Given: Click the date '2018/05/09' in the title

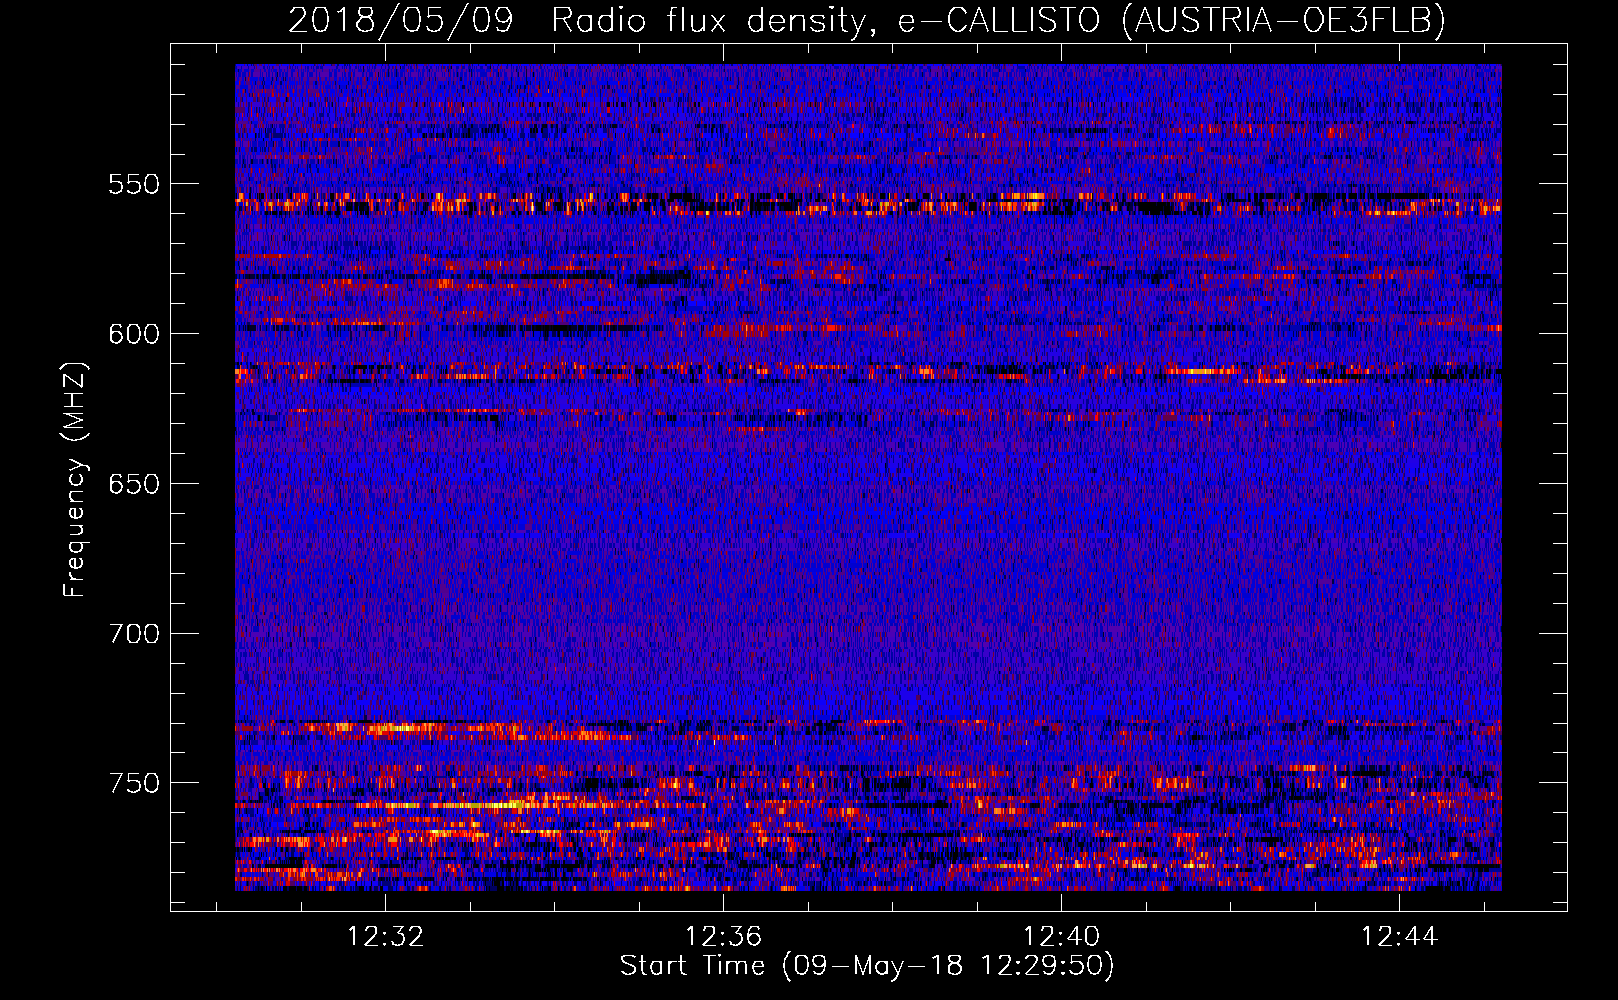Looking at the screenshot, I should click(401, 20).
